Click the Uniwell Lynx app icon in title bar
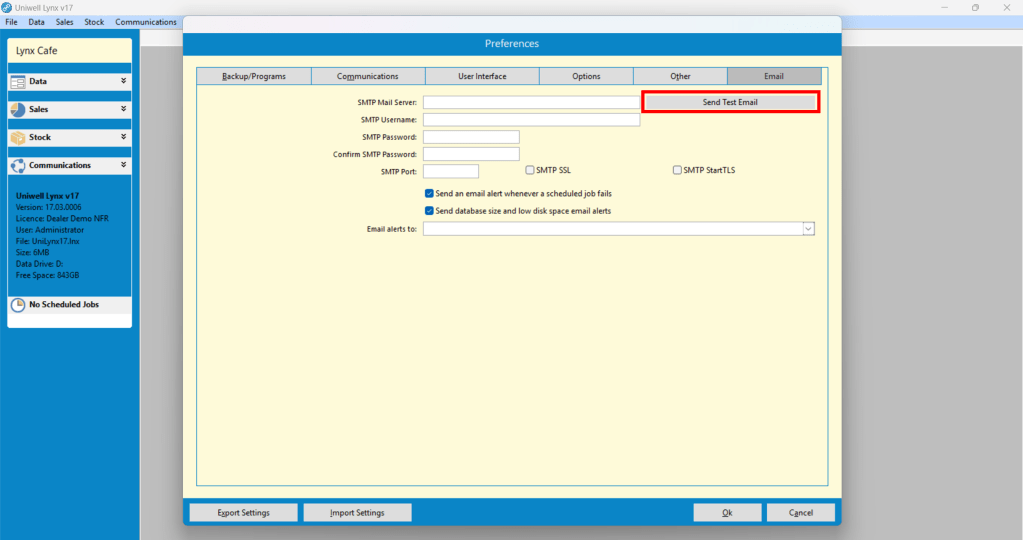 click(7, 7)
